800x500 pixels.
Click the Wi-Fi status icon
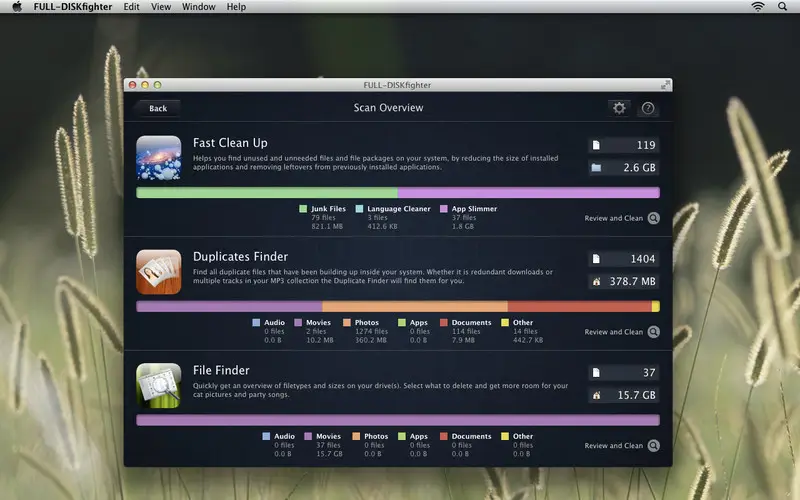point(758,7)
